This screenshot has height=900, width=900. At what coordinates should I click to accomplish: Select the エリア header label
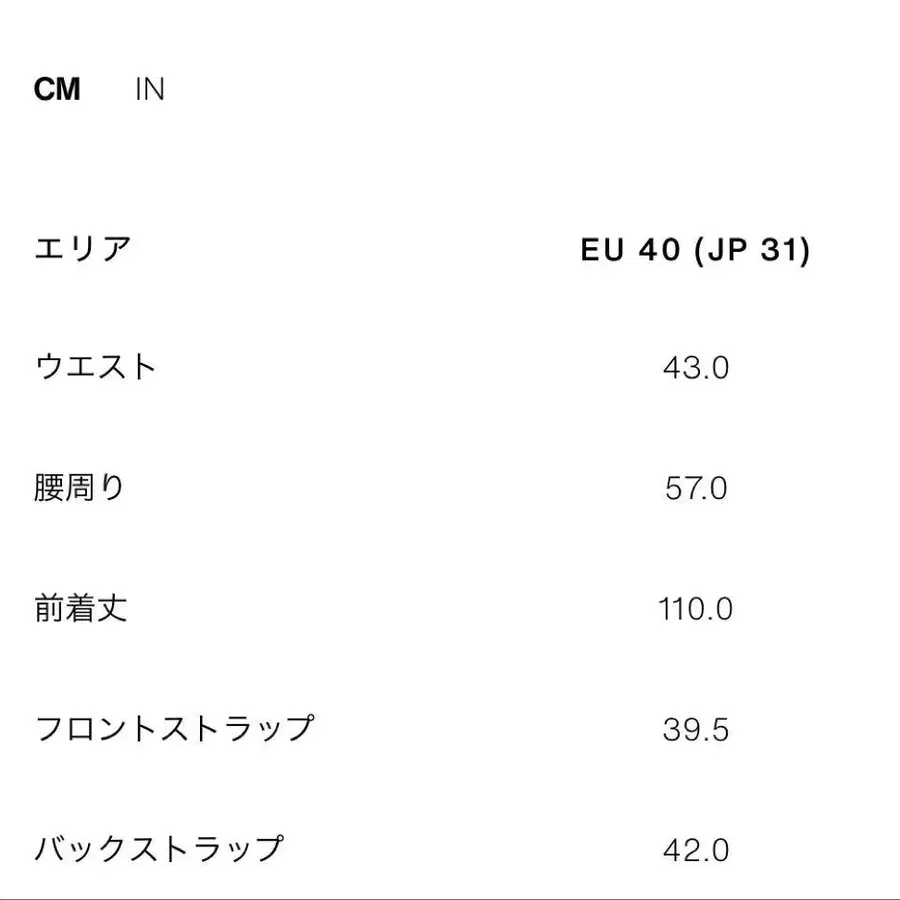85,247
